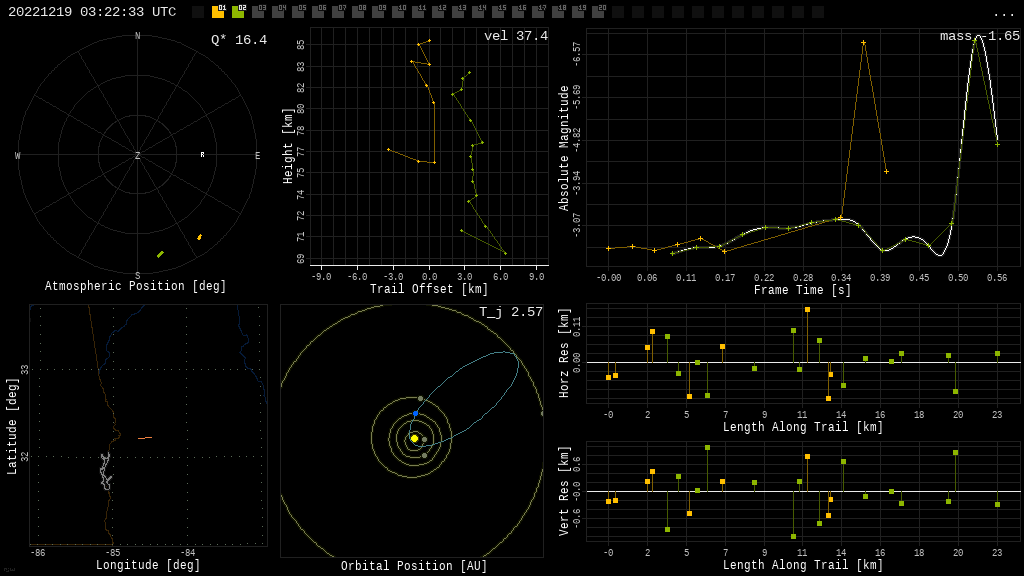This screenshot has width=1024, height=576.
Task: Click the blue Earth marker in orbit plot
Action: [416, 414]
